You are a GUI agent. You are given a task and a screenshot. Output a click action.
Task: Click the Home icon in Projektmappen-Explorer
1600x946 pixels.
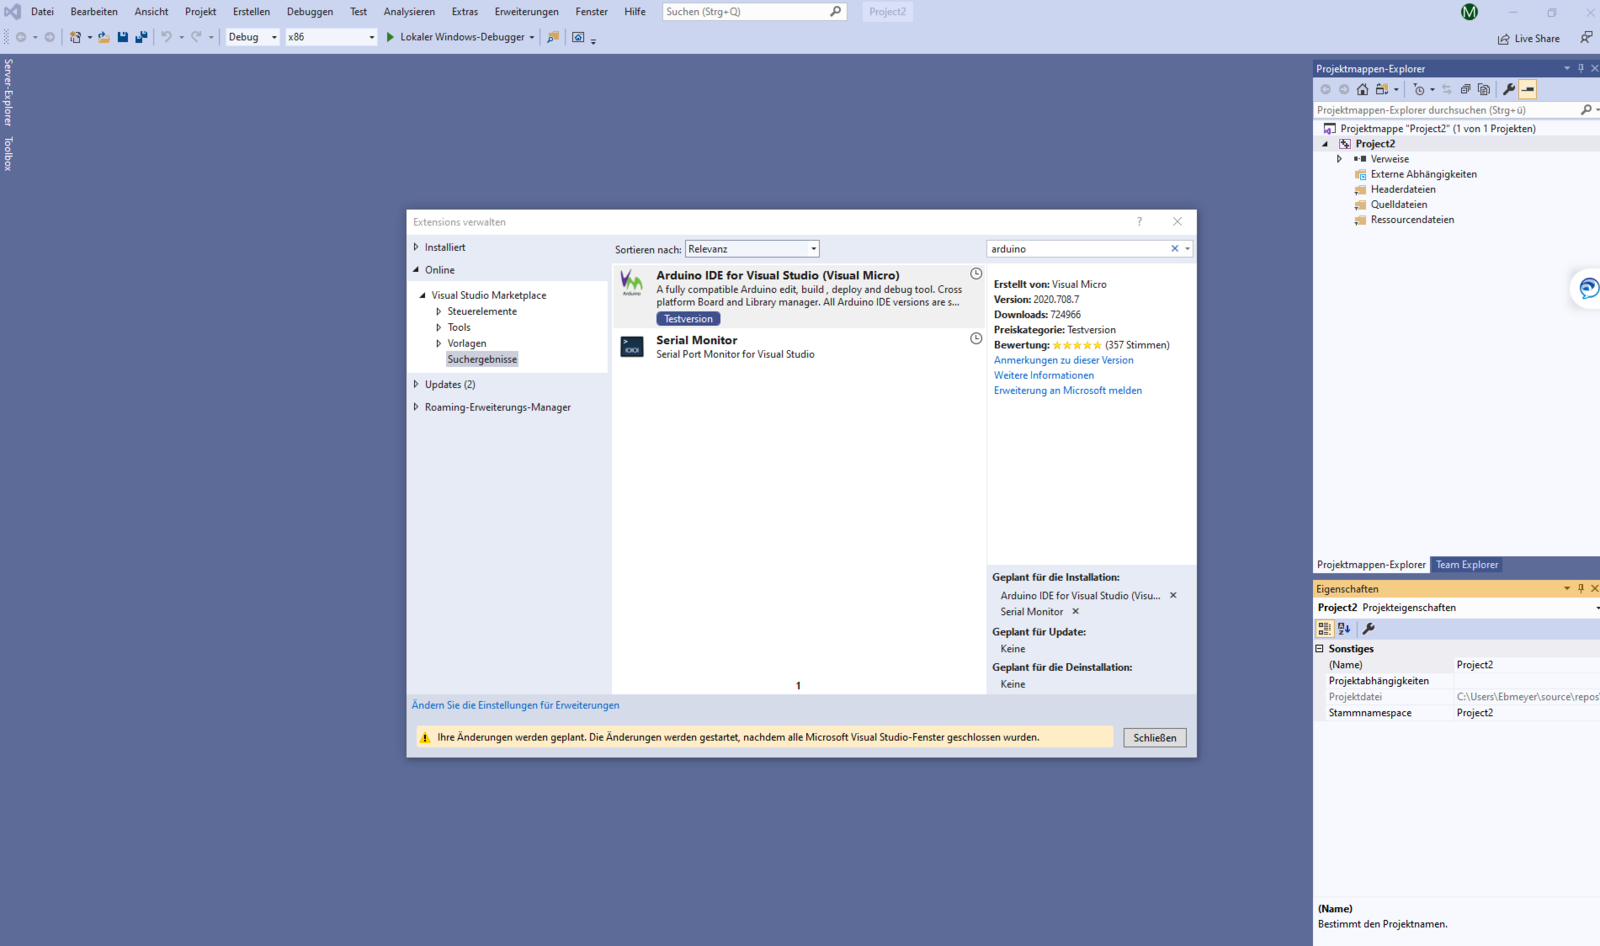click(x=1362, y=89)
